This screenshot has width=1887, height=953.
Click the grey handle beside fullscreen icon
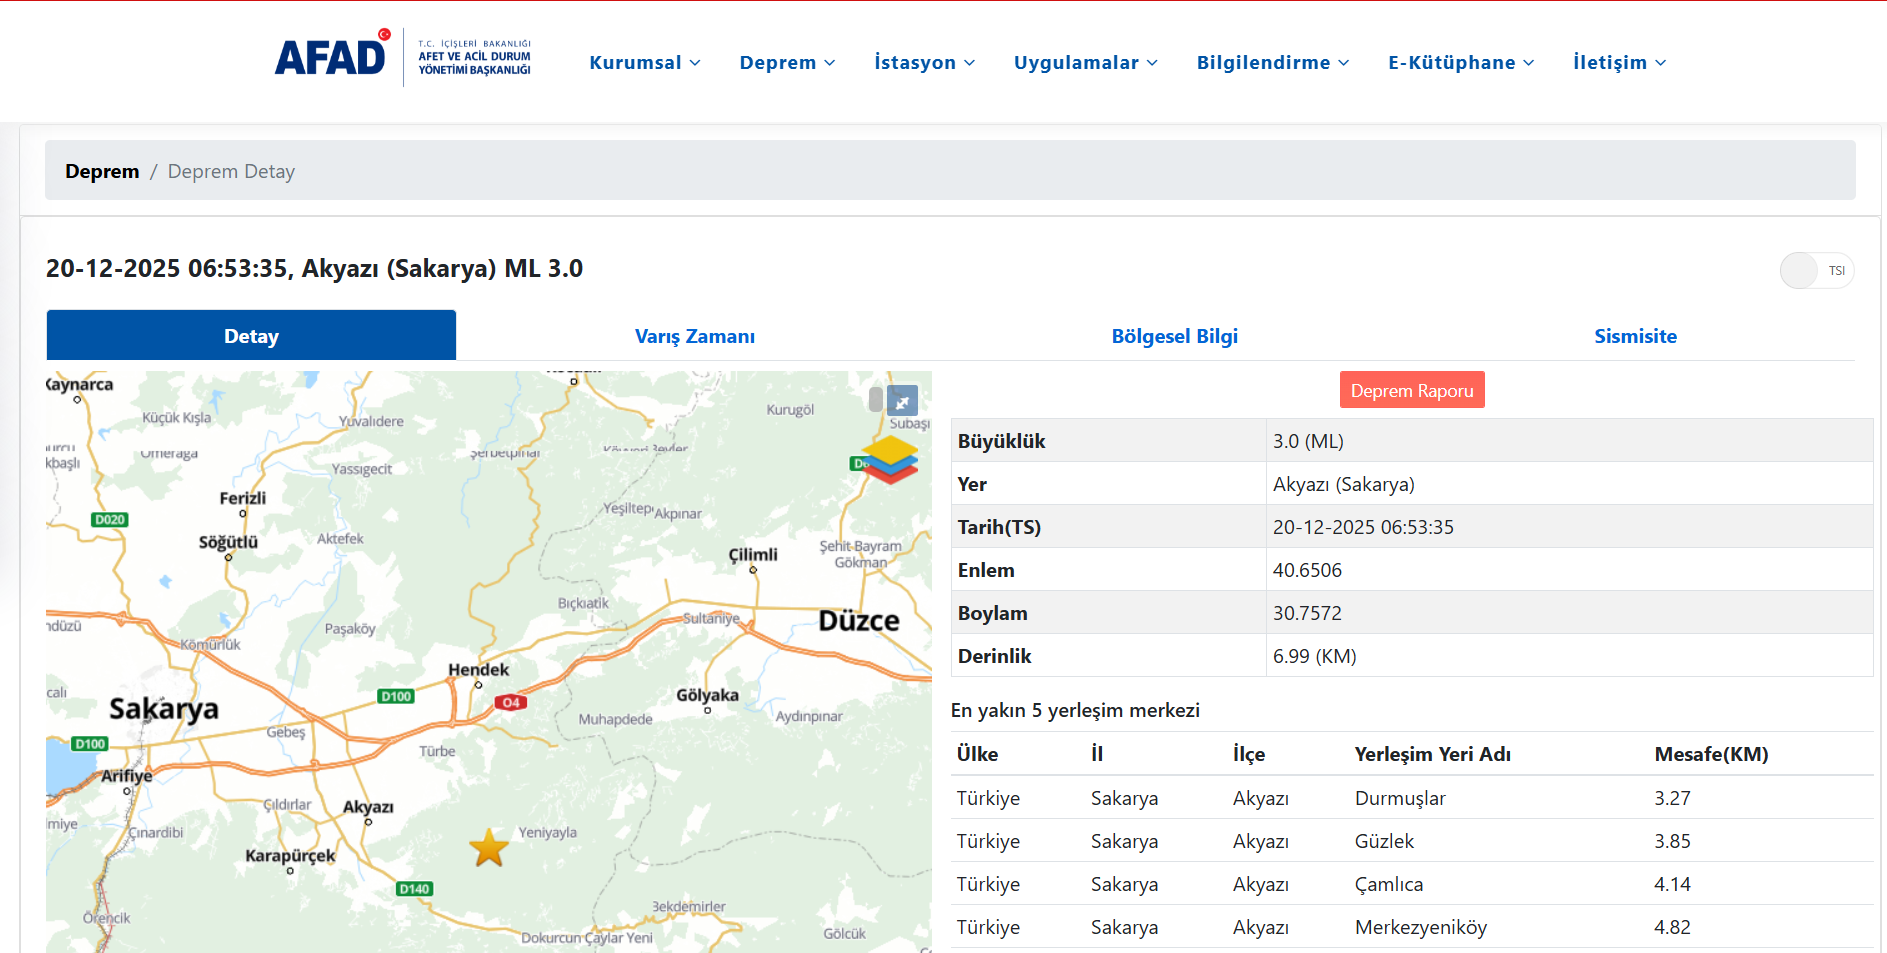point(876,400)
